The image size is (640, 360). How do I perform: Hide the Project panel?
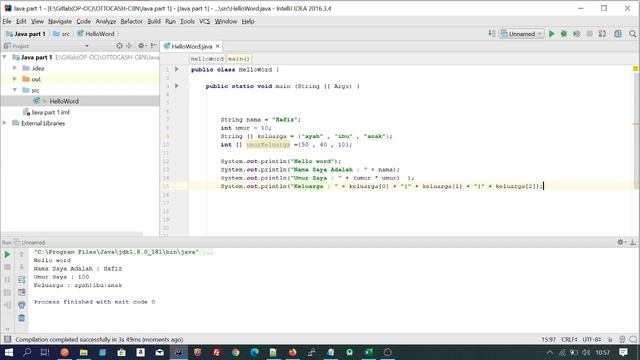point(153,46)
